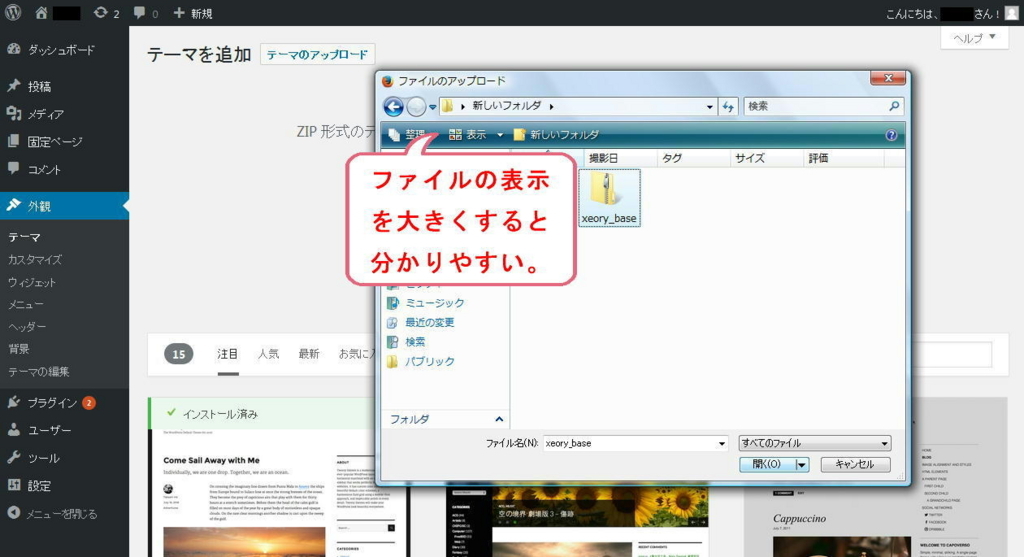Click 新しいフォルダ in the address path

pos(507,106)
